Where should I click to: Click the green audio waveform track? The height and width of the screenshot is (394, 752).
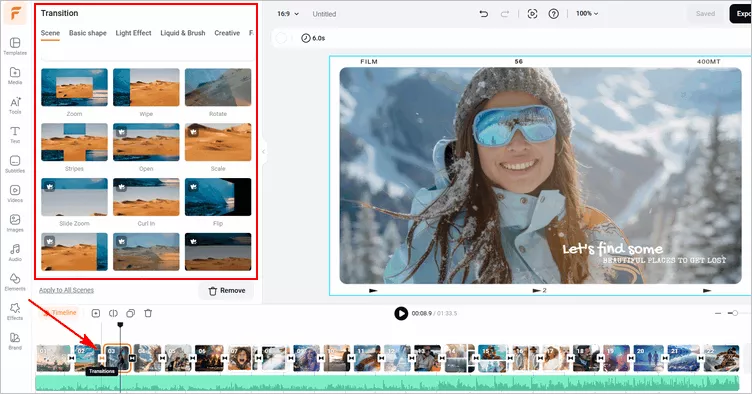click(388, 383)
